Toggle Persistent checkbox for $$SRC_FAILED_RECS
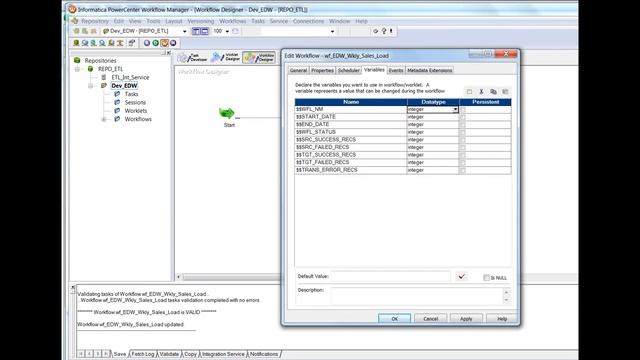640x360 pixels. point(462,147)
